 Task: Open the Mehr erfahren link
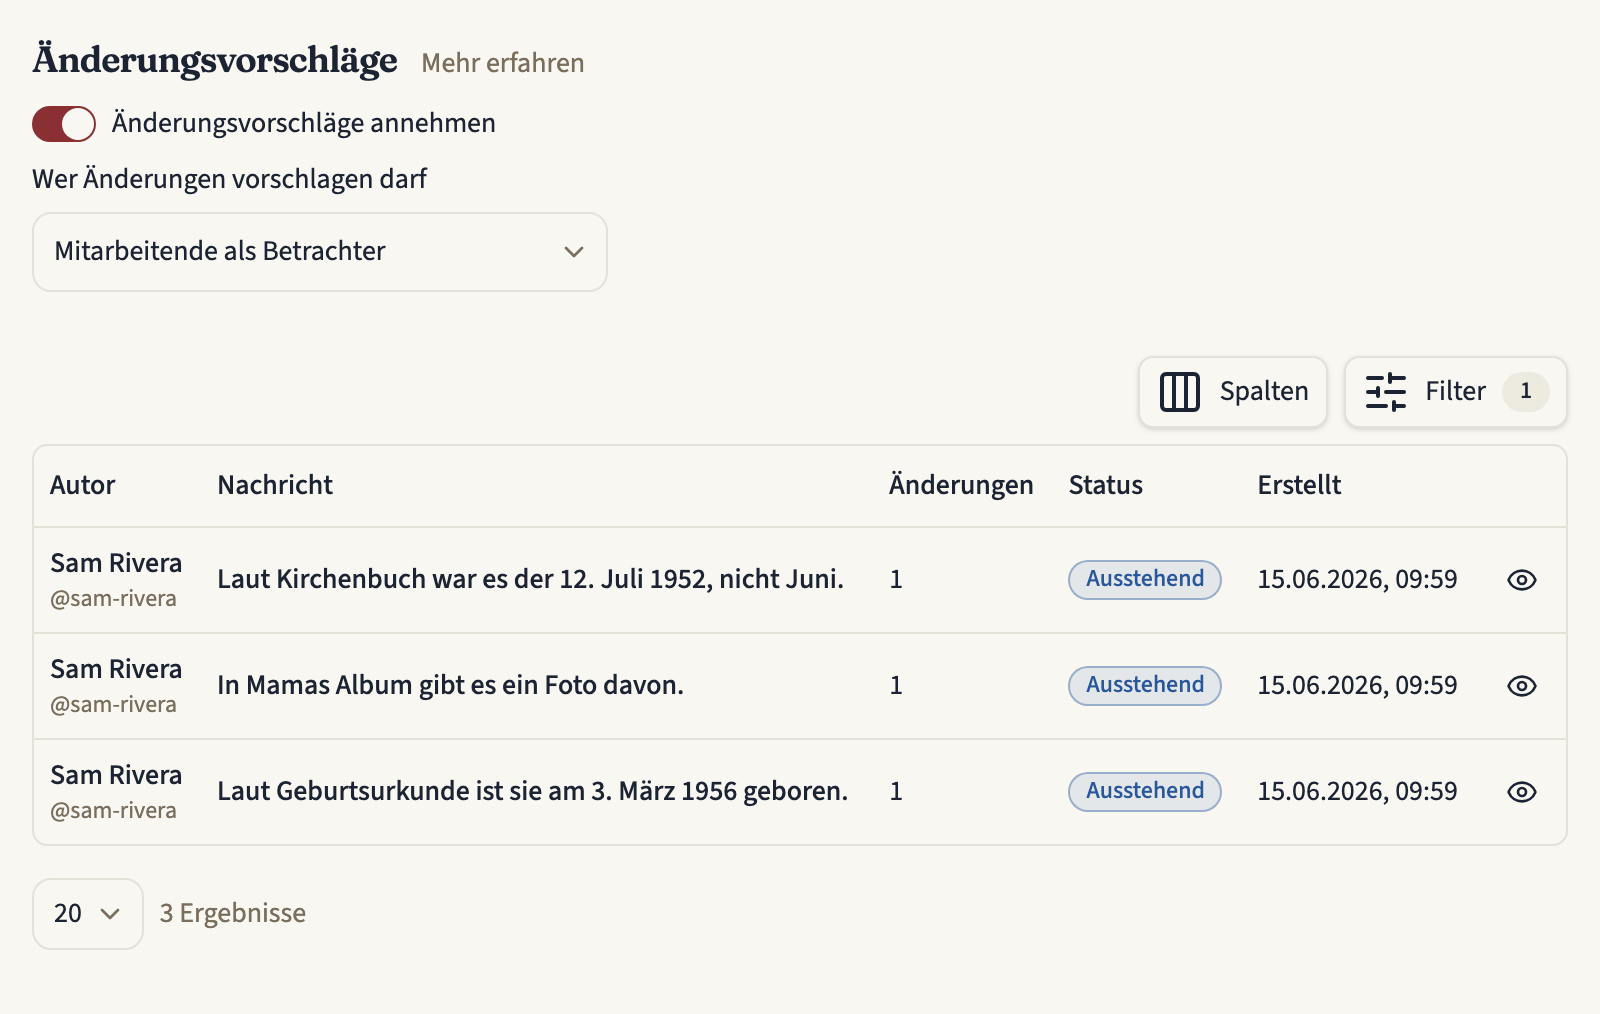(x=502, y=63)
